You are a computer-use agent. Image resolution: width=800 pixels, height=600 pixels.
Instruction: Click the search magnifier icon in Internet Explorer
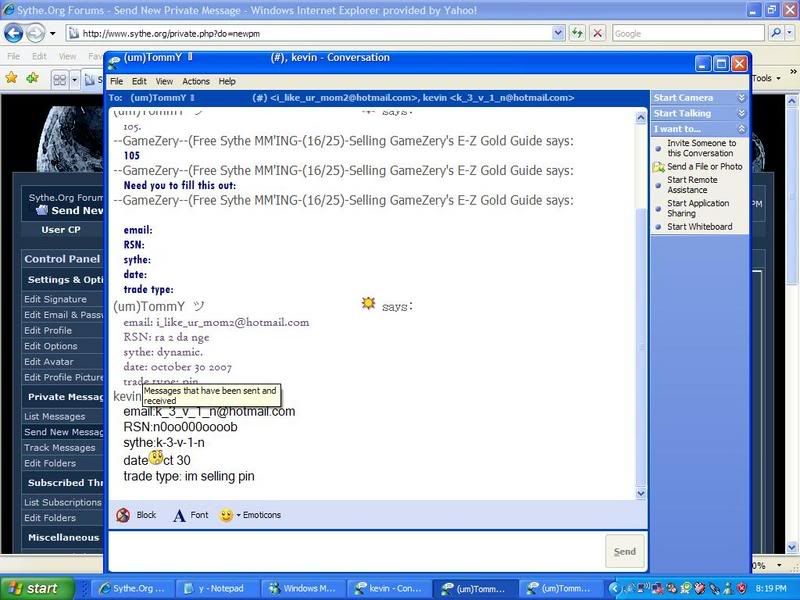[x=776, y=34]
